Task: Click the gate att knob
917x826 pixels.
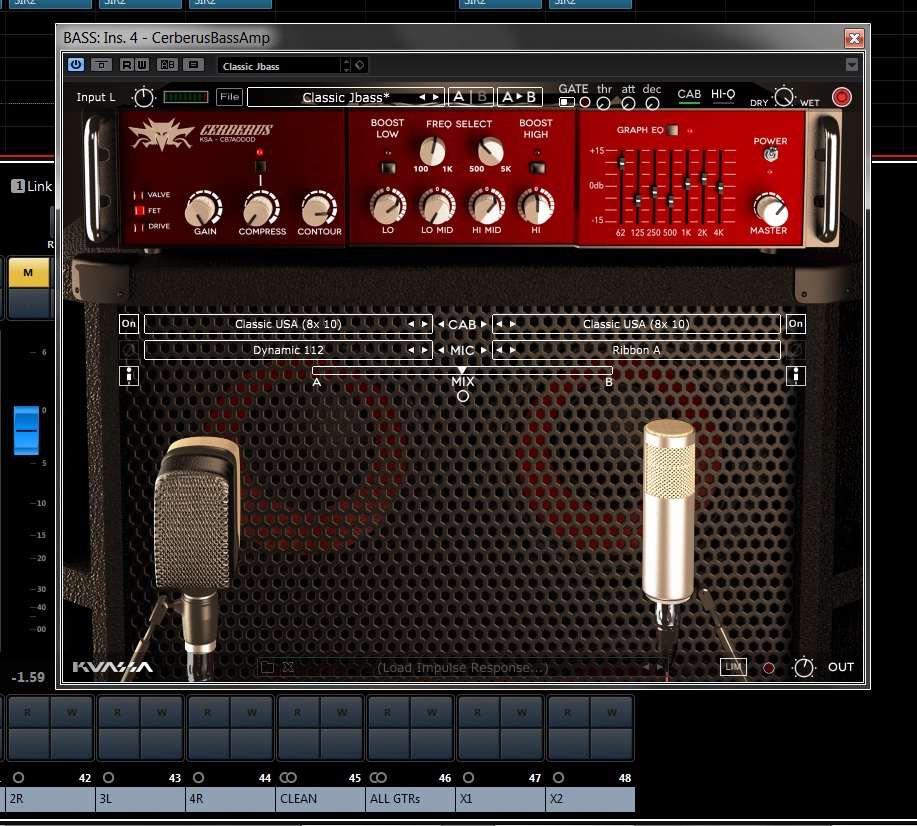Action: point(629,104)
